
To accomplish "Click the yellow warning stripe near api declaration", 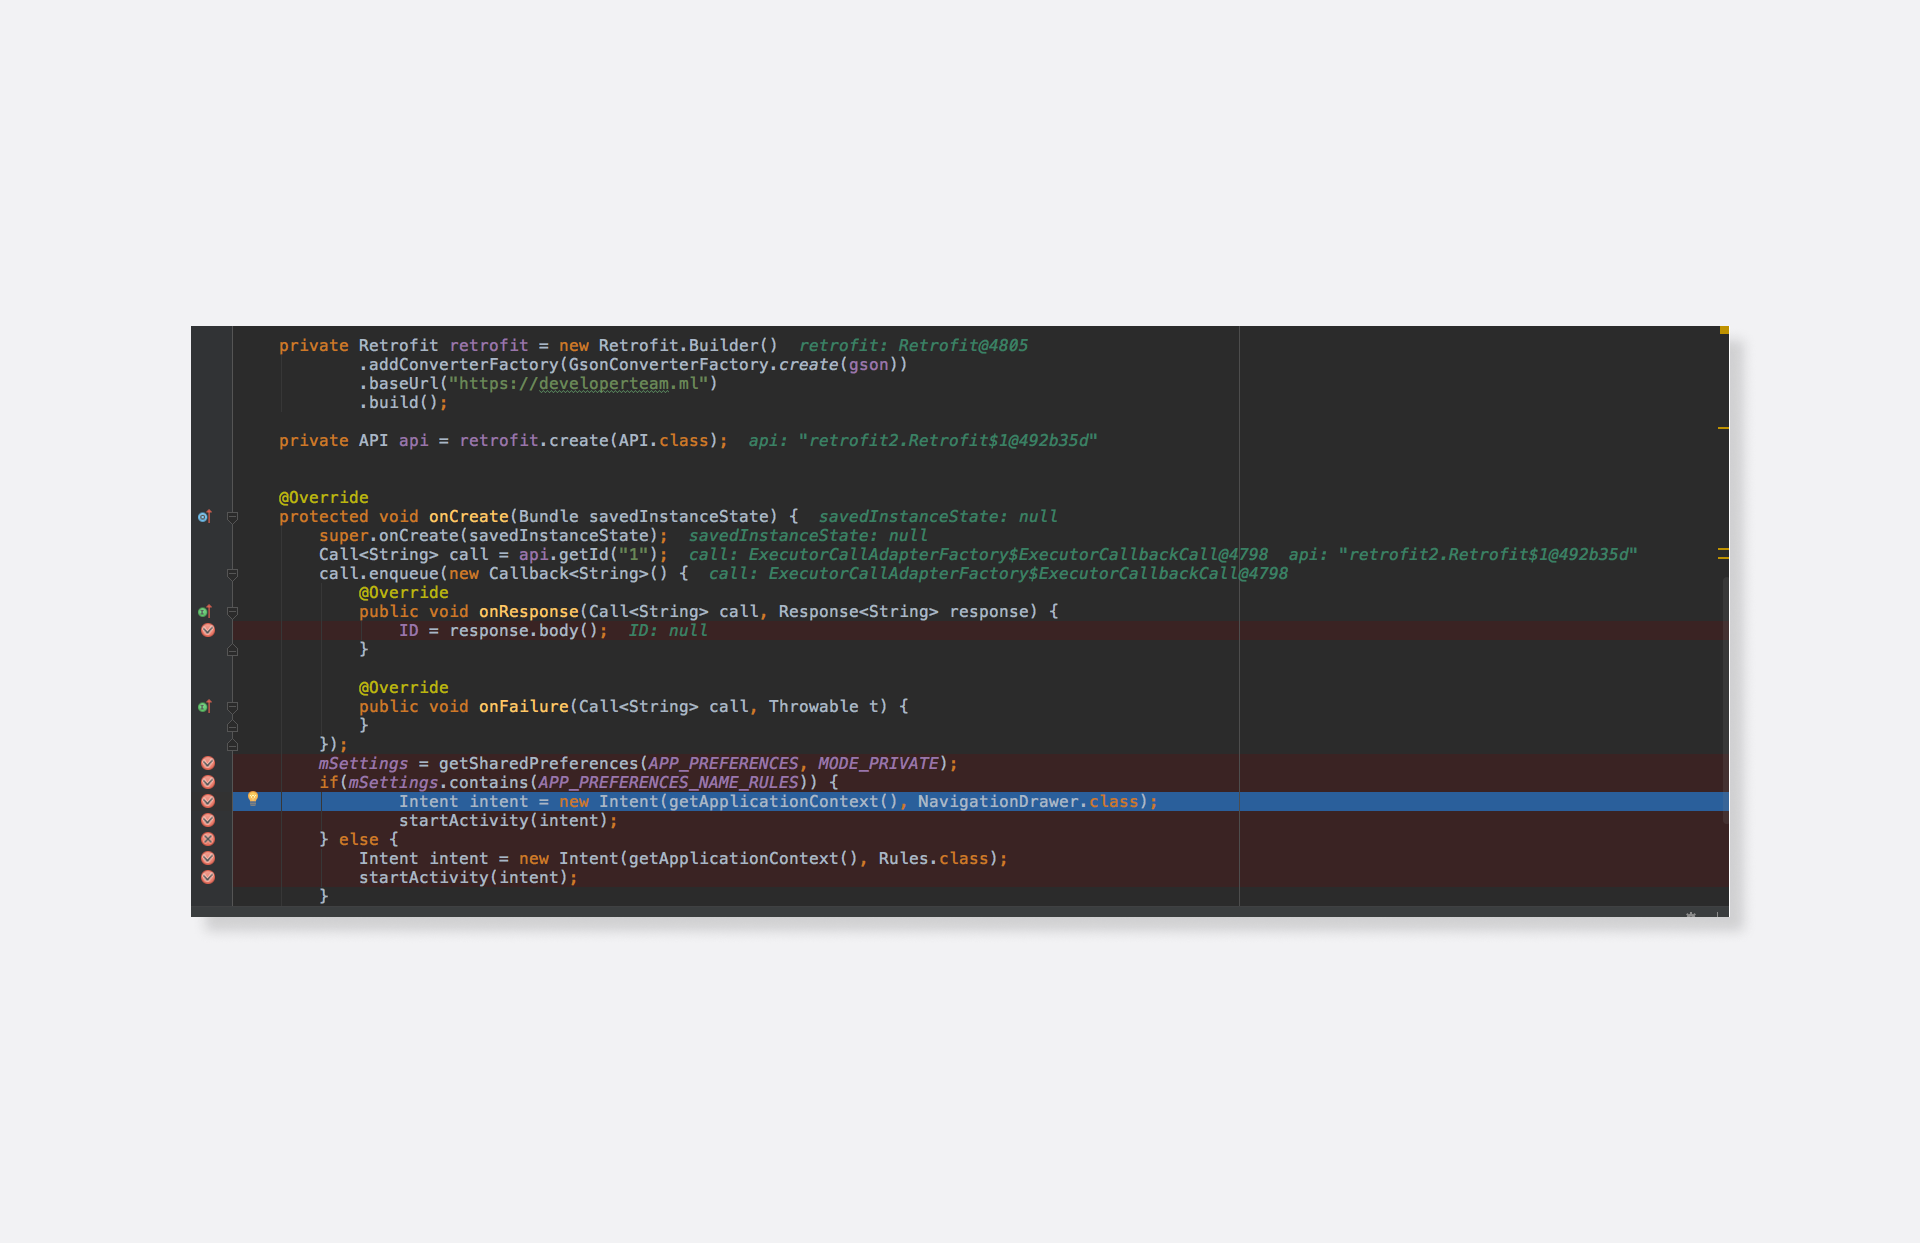I will (1723, 428).
